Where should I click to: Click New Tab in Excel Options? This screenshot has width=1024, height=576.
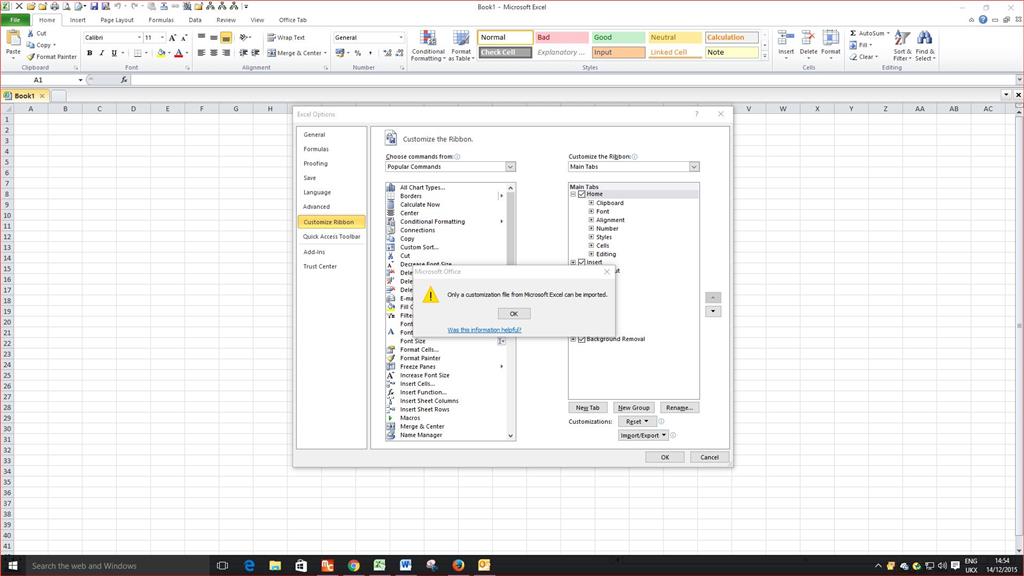point(588,408)
